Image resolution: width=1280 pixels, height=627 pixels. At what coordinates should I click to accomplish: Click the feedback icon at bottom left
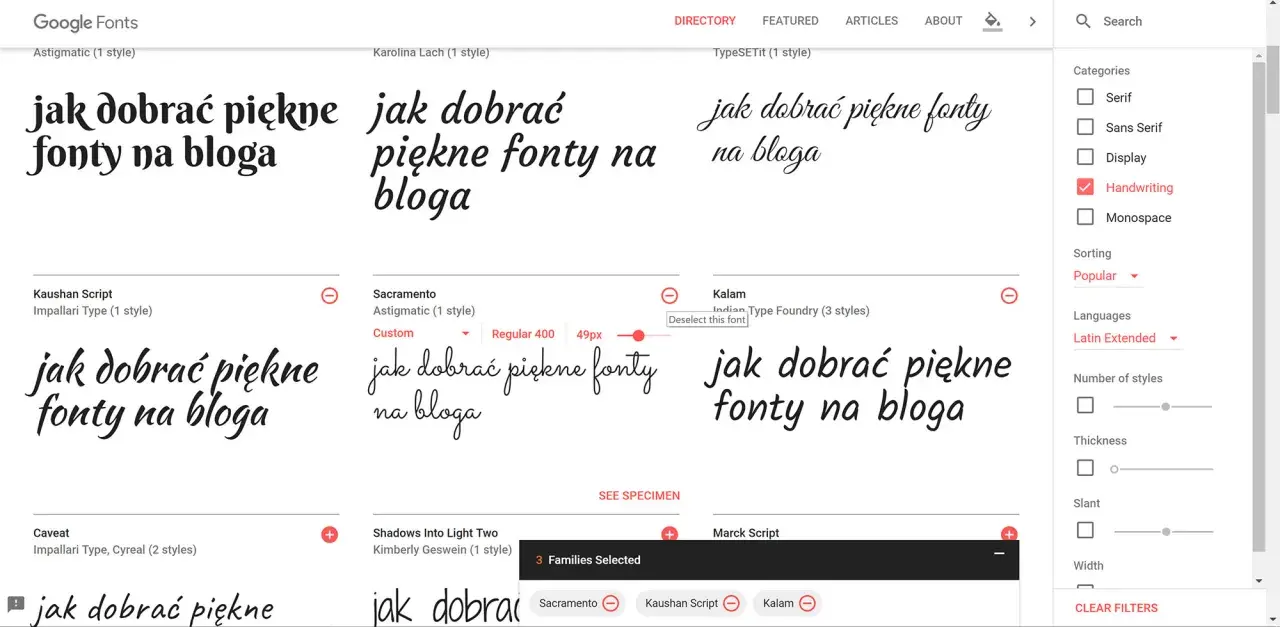click(x=16, y=604)
